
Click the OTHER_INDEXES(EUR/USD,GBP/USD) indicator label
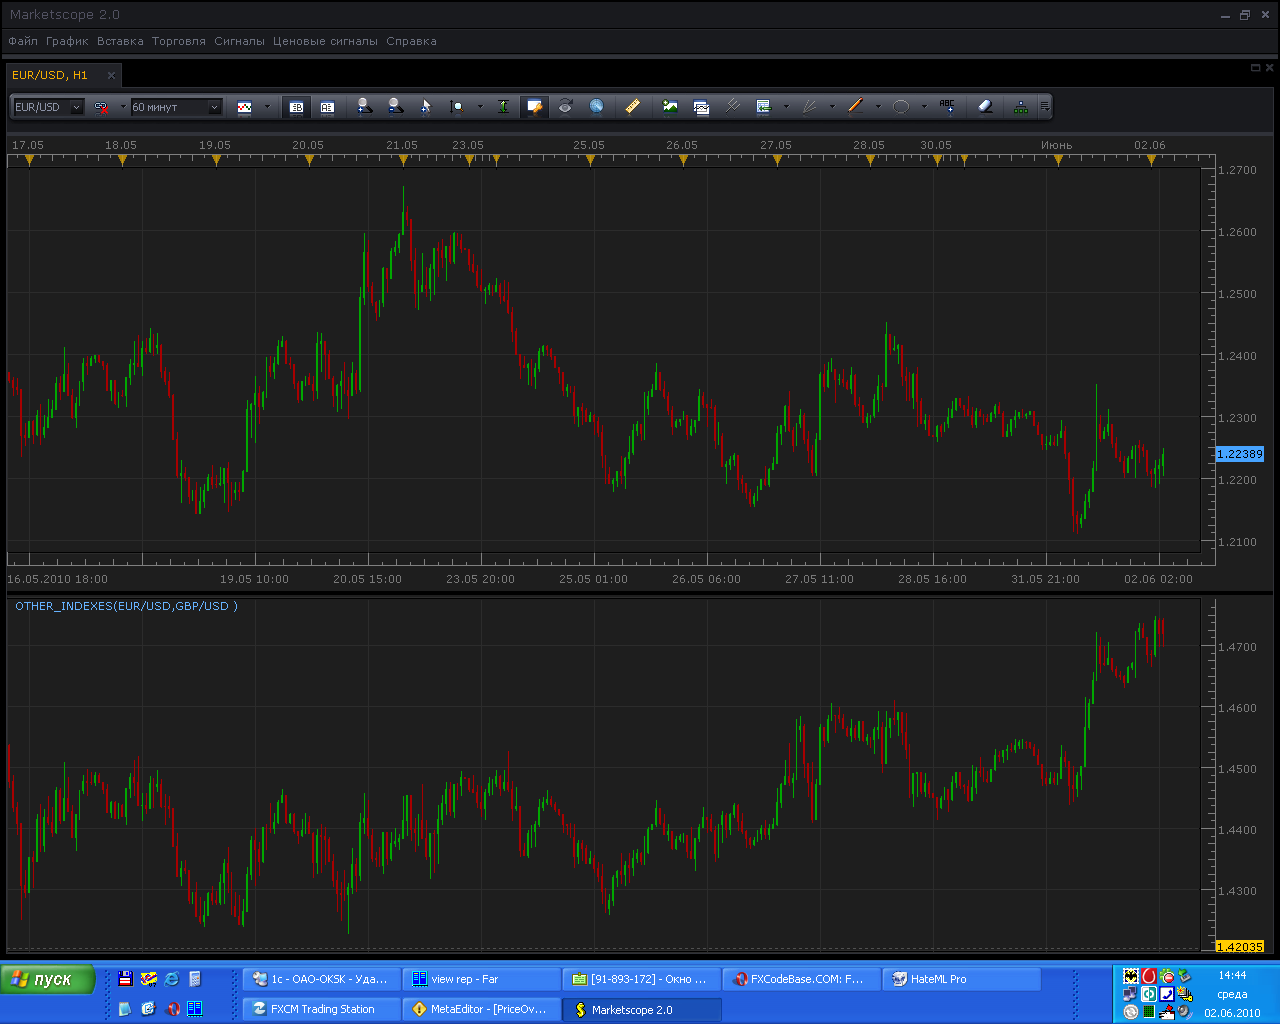(126, 606)
